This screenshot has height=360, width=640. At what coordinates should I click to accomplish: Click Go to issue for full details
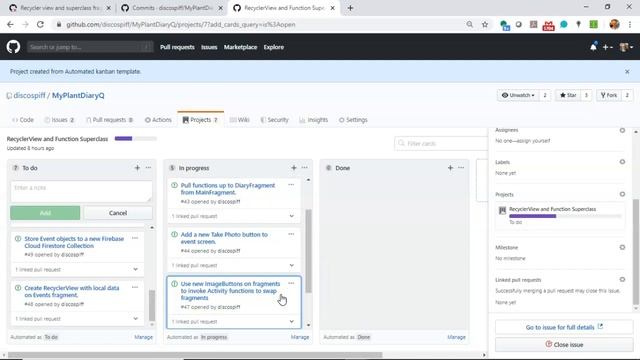tap(564, 327)
